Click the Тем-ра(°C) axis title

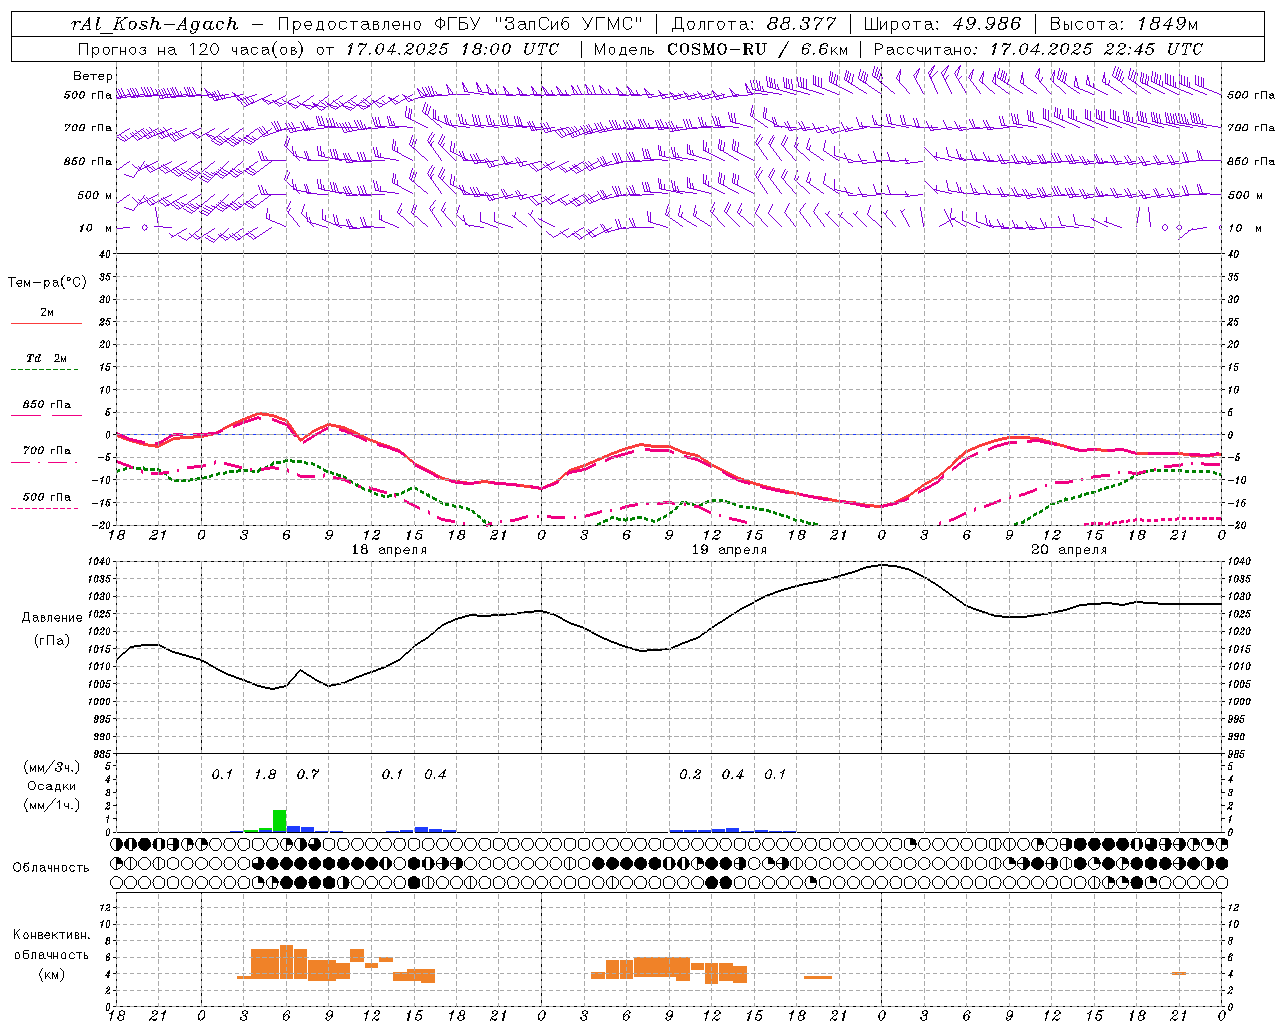tap(47, 282)
